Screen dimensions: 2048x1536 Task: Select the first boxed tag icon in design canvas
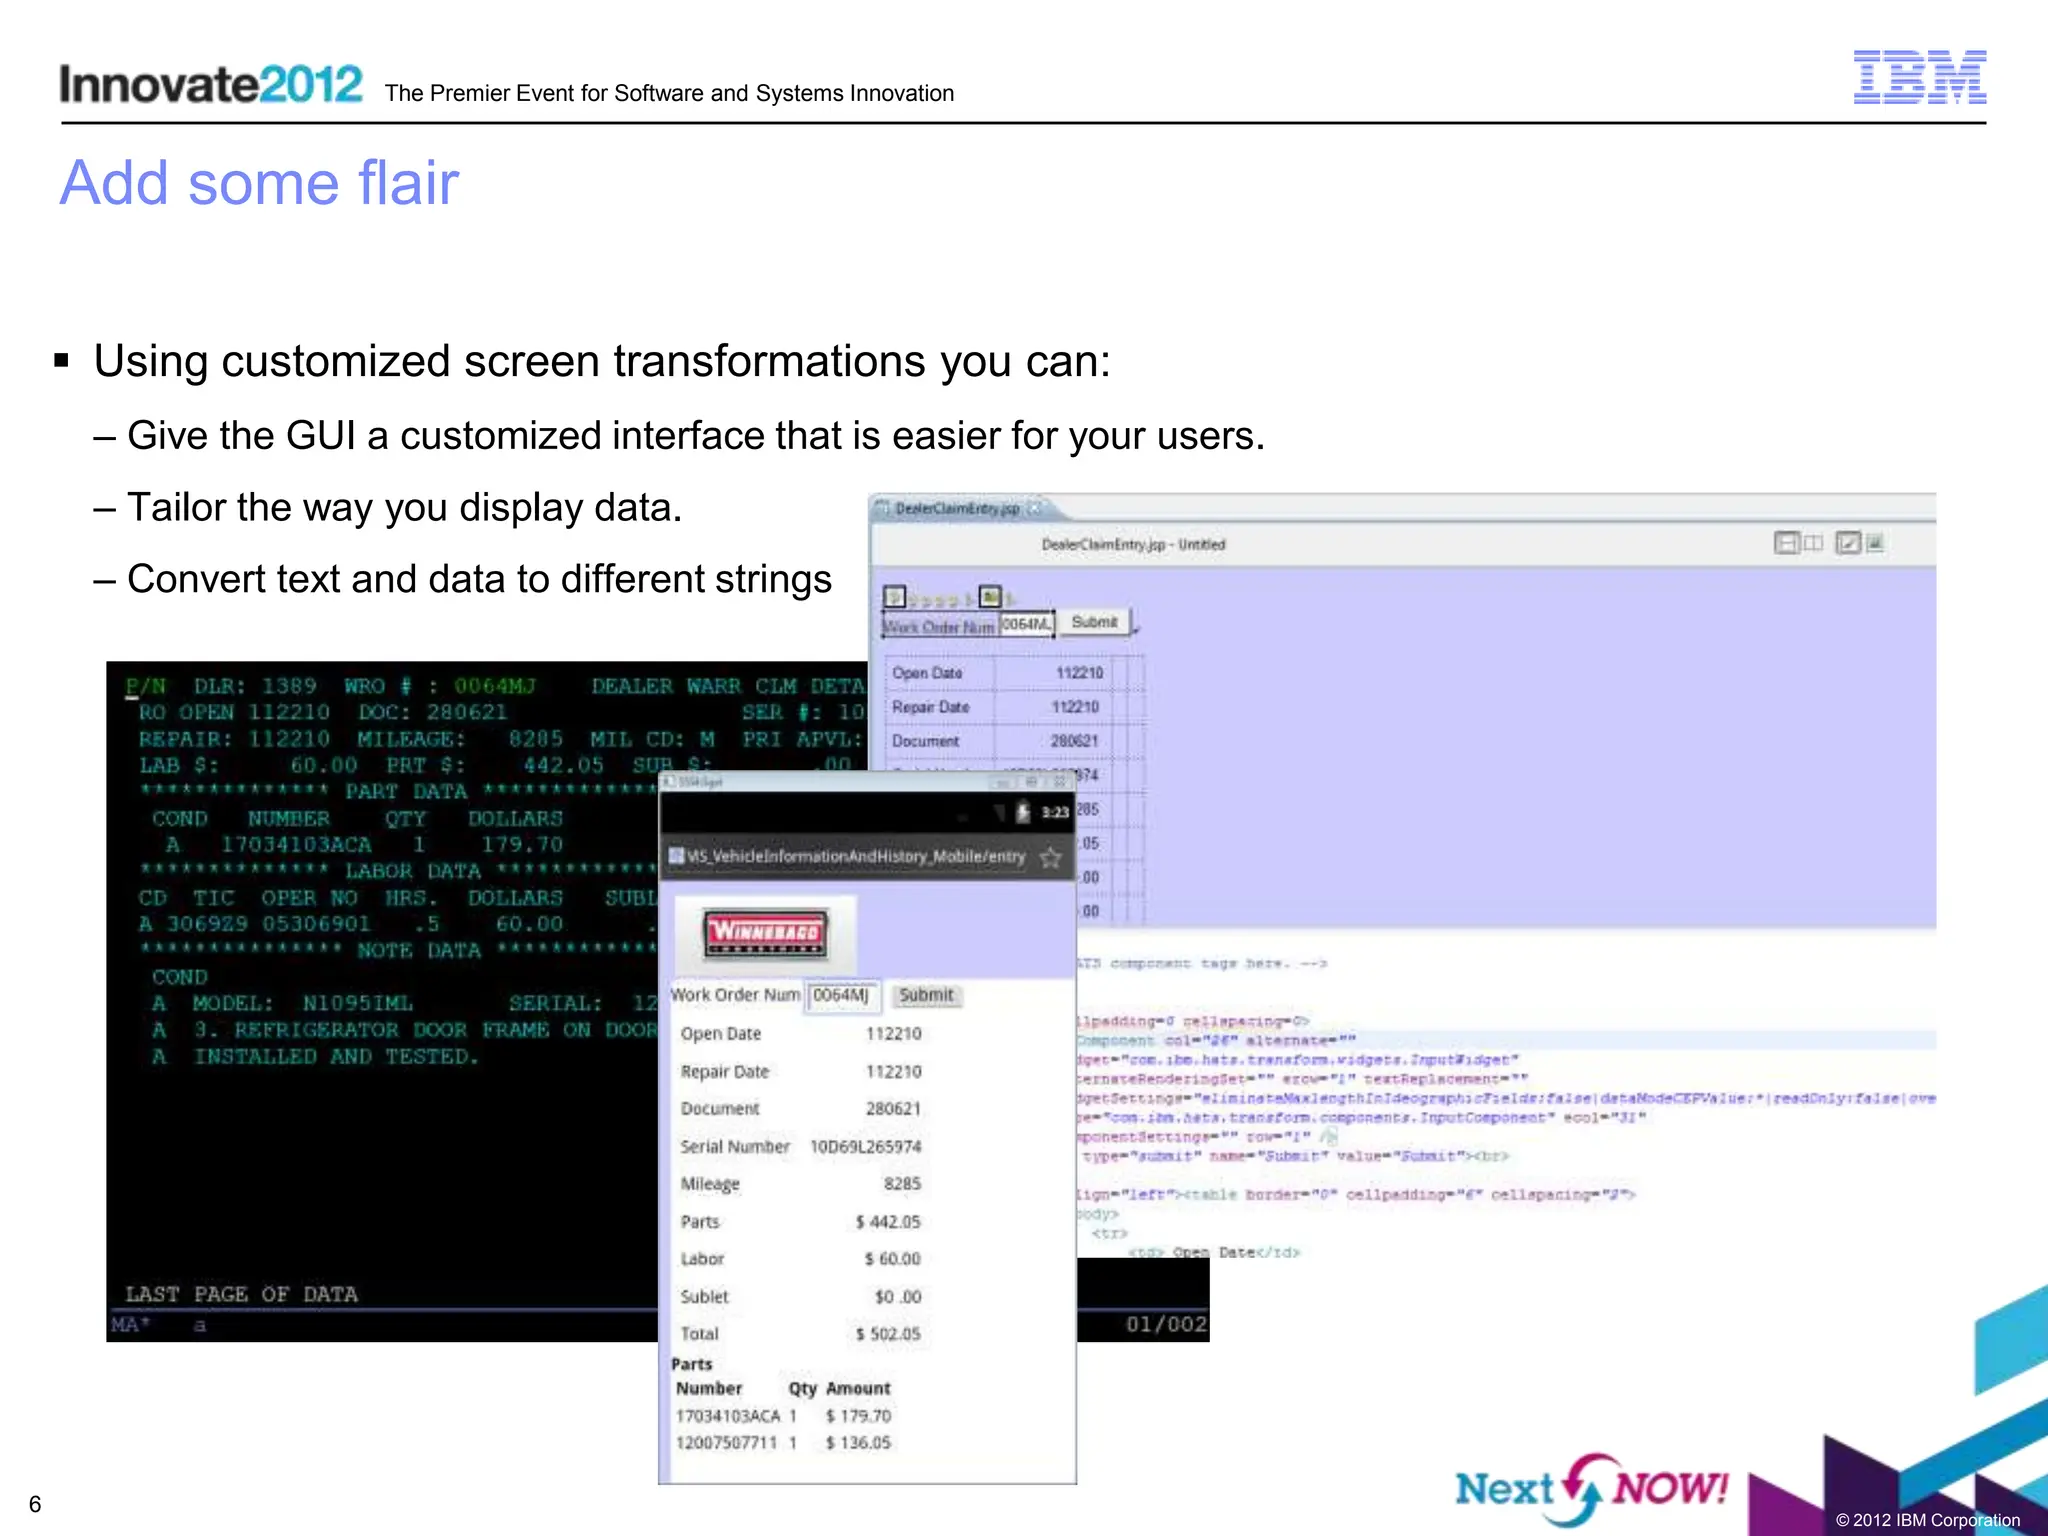click(895, 597)
